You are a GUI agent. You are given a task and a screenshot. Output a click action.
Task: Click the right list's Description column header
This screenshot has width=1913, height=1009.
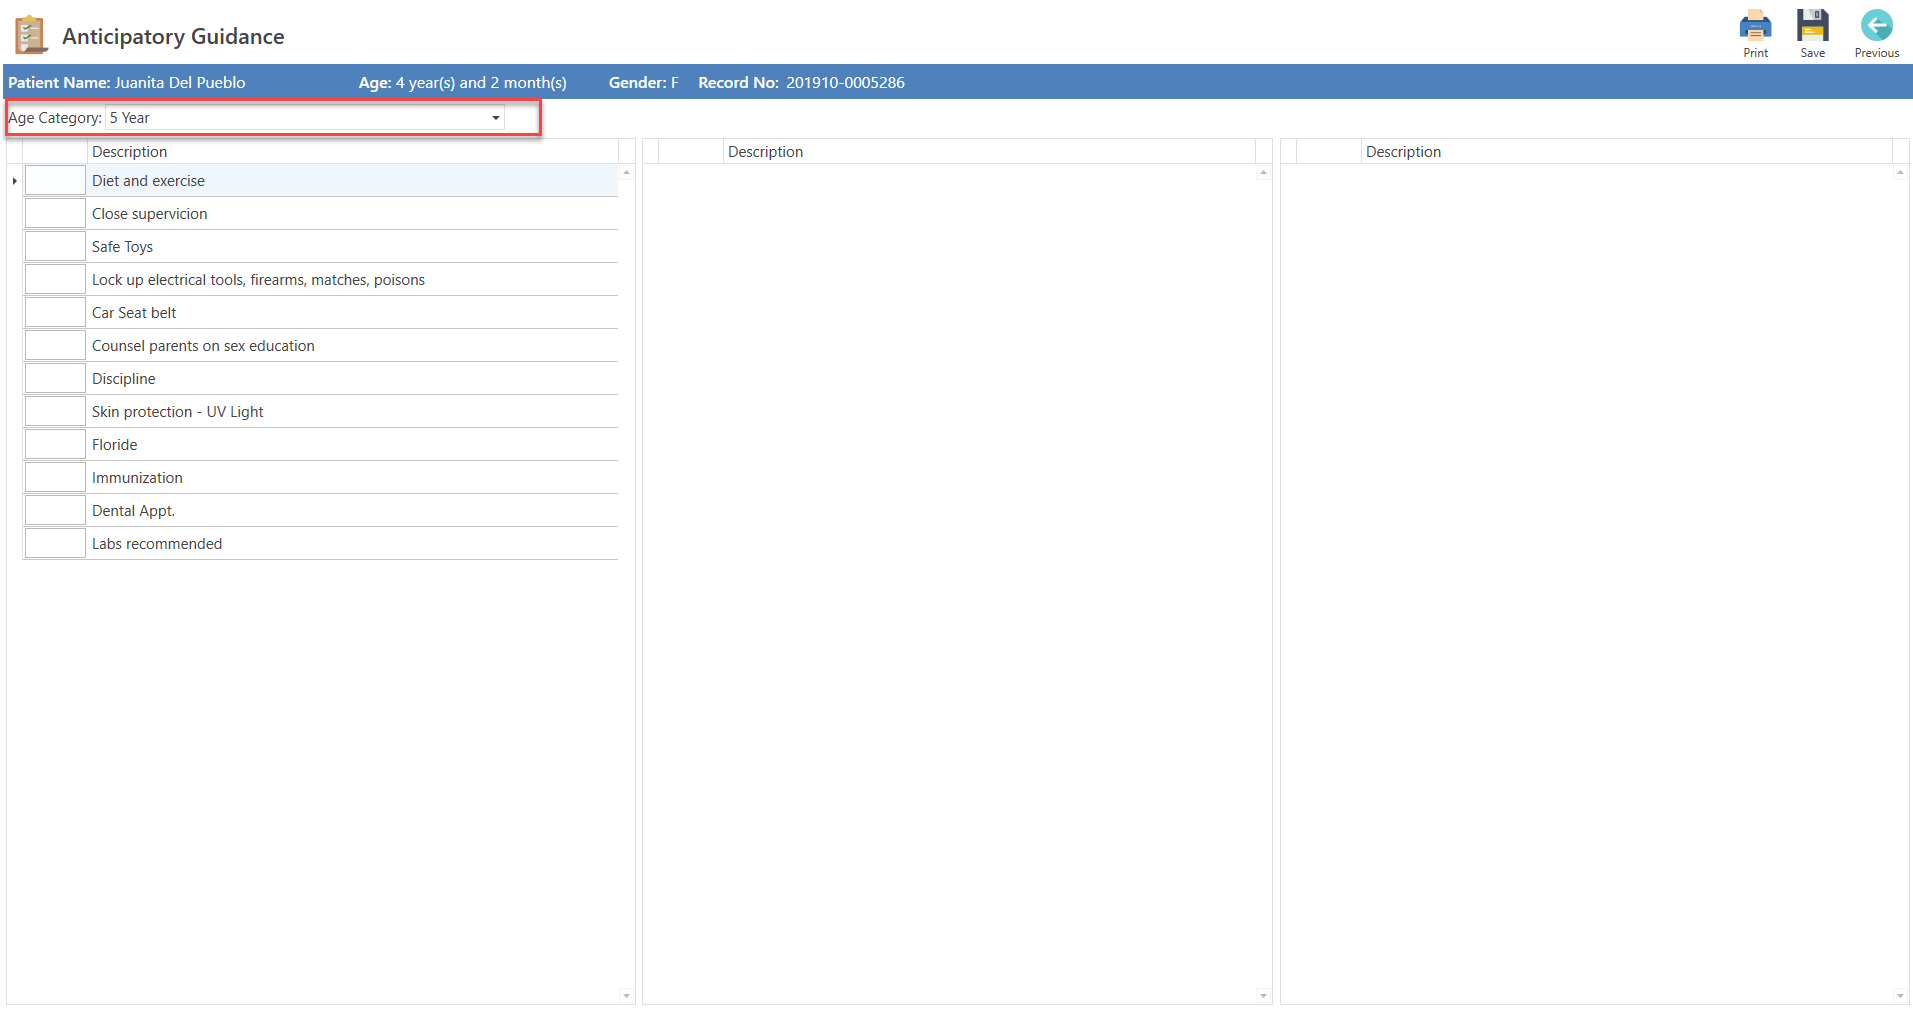1627,152
